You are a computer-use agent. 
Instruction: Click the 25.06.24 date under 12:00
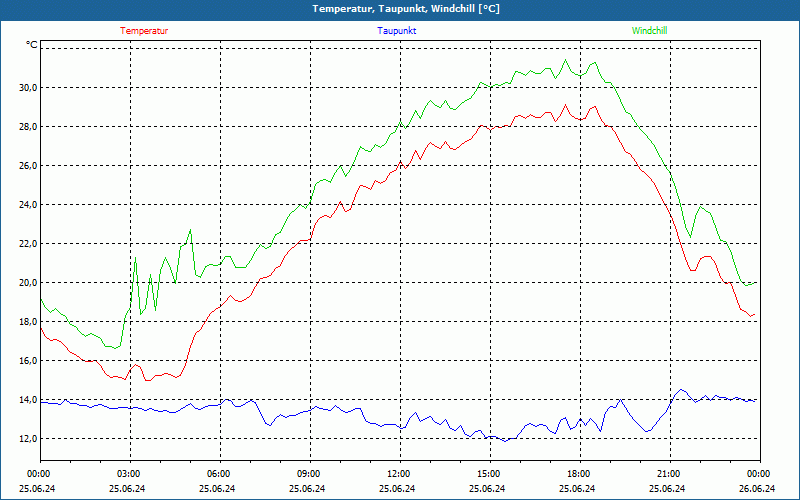coord(398,489)
